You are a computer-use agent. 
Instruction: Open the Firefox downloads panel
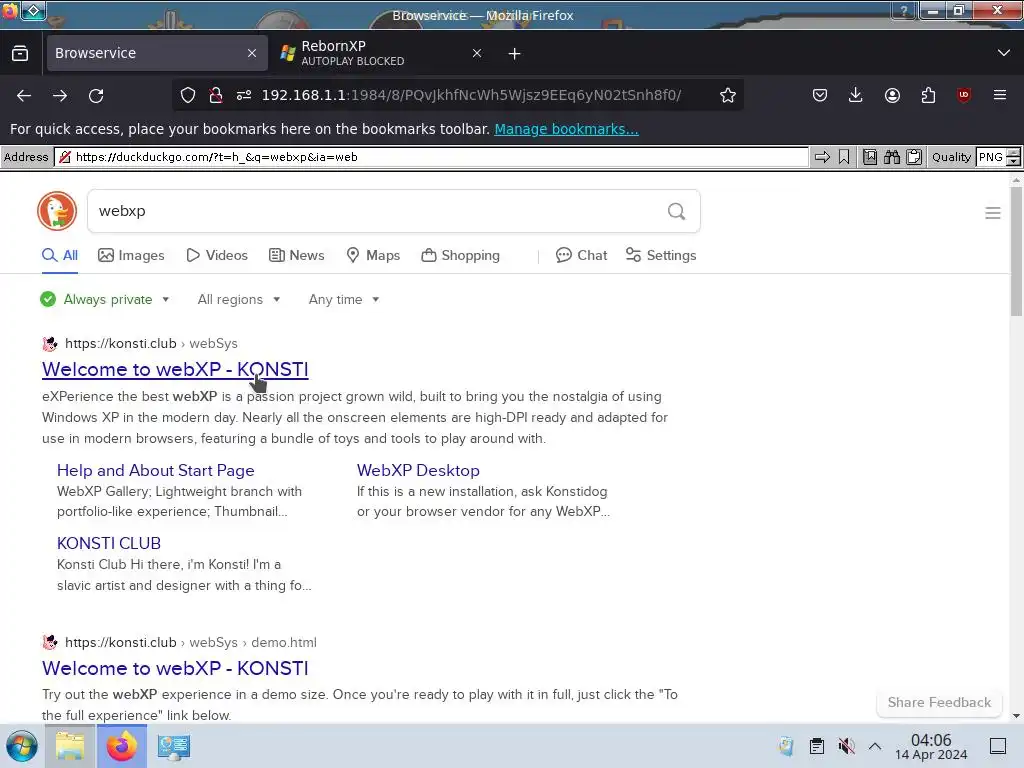pos(856,95)
